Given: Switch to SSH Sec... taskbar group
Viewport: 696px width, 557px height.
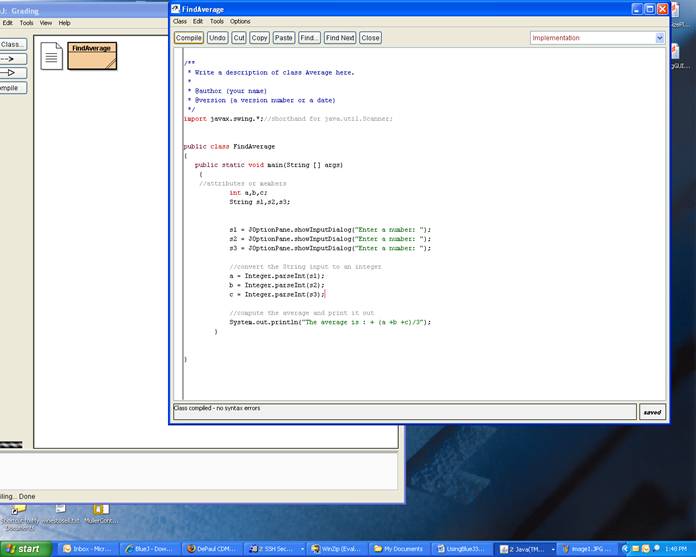Looking at the screenshot, I should (x=275, y=549).
